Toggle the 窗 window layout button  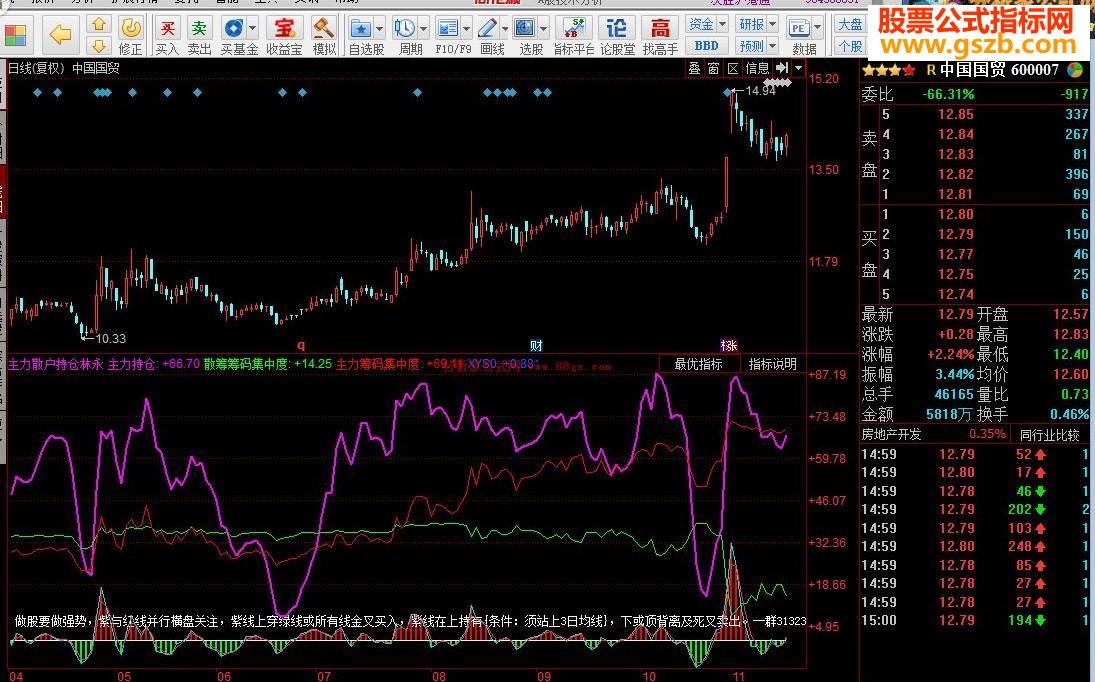pyautogui.click(x=713, y=68)
